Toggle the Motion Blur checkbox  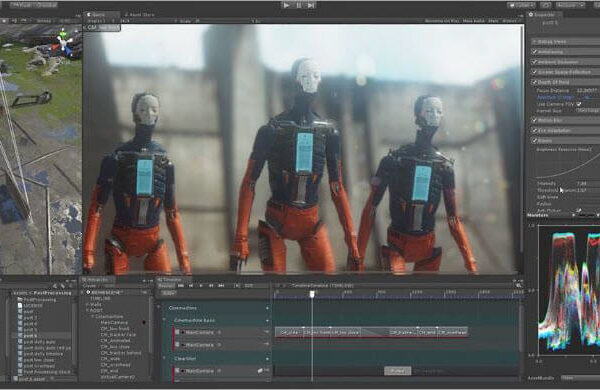[x=535, y=120]
